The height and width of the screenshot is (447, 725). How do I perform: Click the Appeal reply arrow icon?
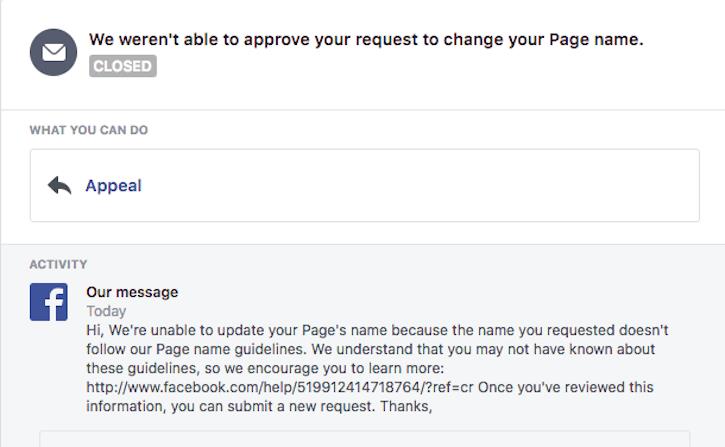pyautogui.click(x=60, y=186)
